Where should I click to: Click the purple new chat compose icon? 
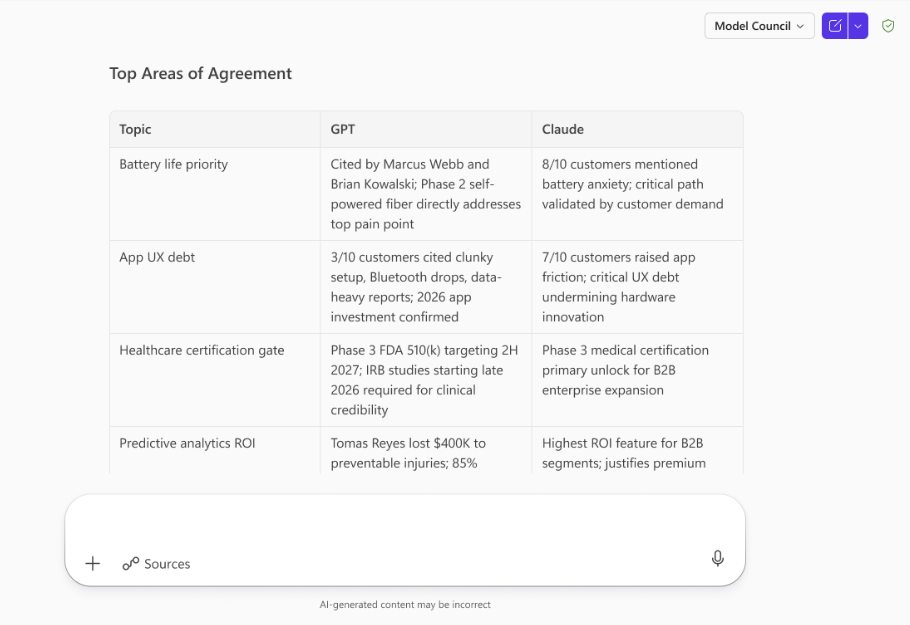[x=834, y=26]
